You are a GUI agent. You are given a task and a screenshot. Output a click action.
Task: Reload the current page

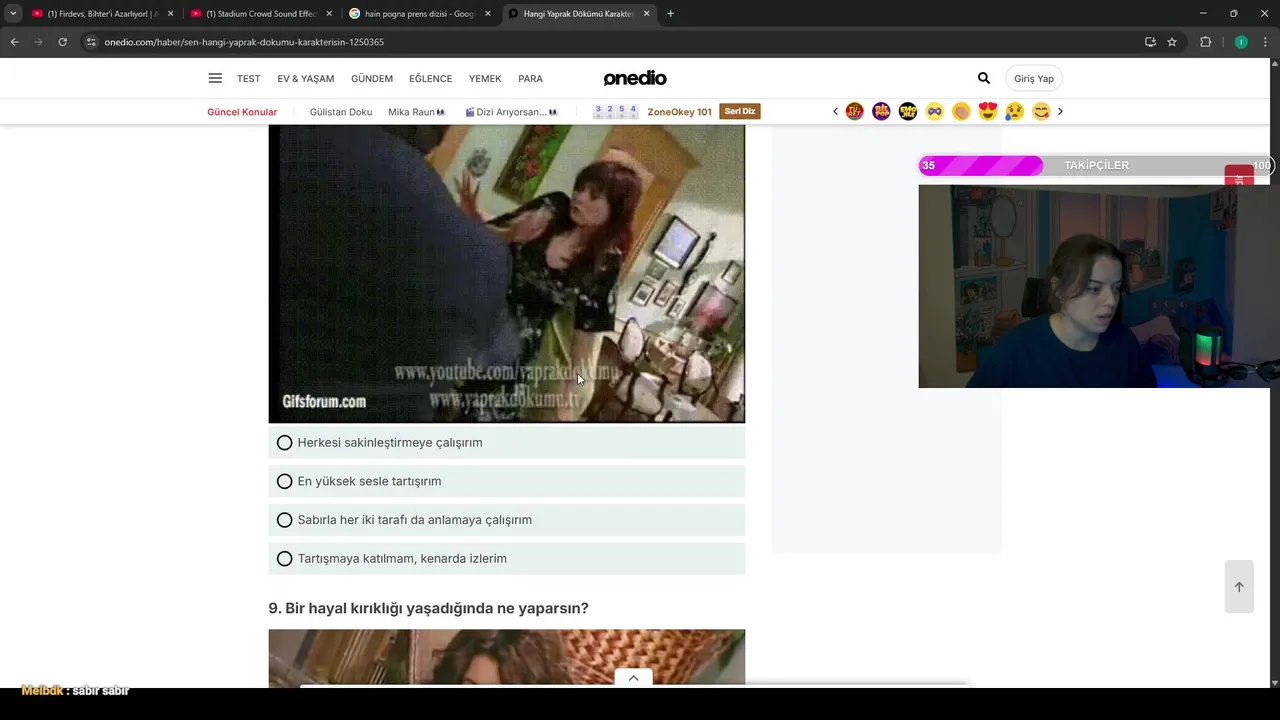pyautogui.click(x=62, y=42)
